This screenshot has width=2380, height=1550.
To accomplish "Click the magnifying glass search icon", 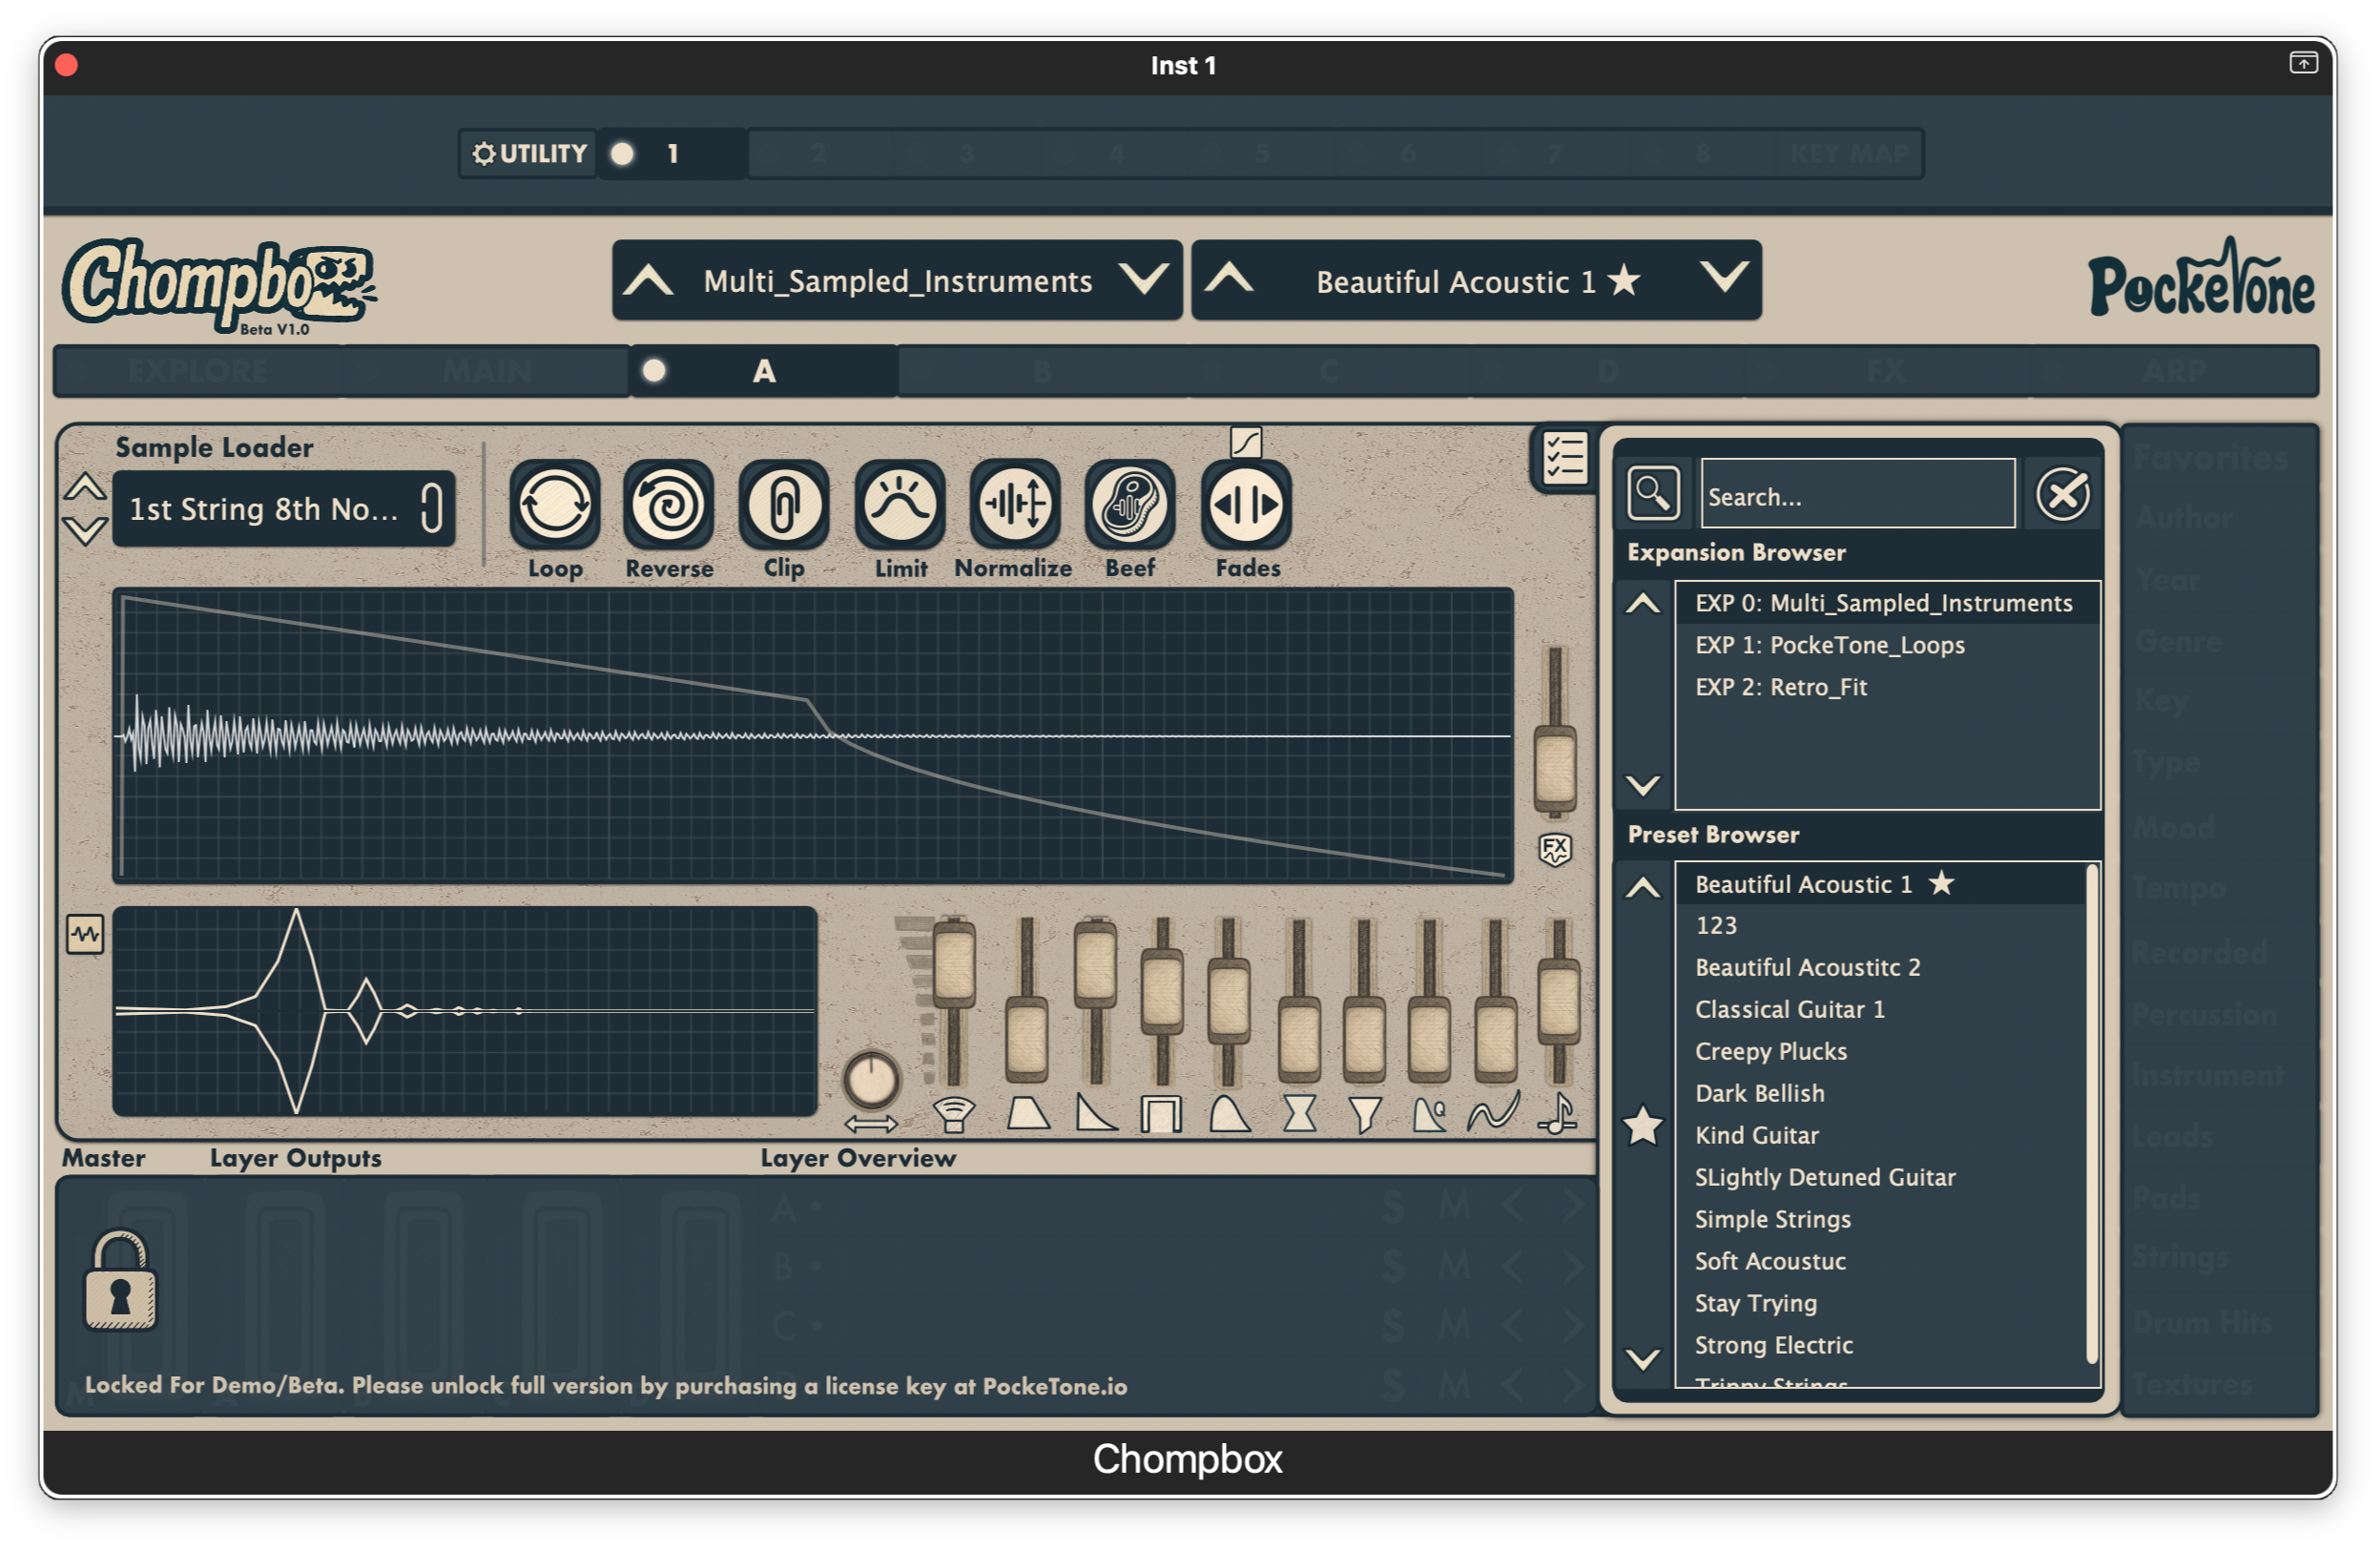I will tap(1653, 493).
